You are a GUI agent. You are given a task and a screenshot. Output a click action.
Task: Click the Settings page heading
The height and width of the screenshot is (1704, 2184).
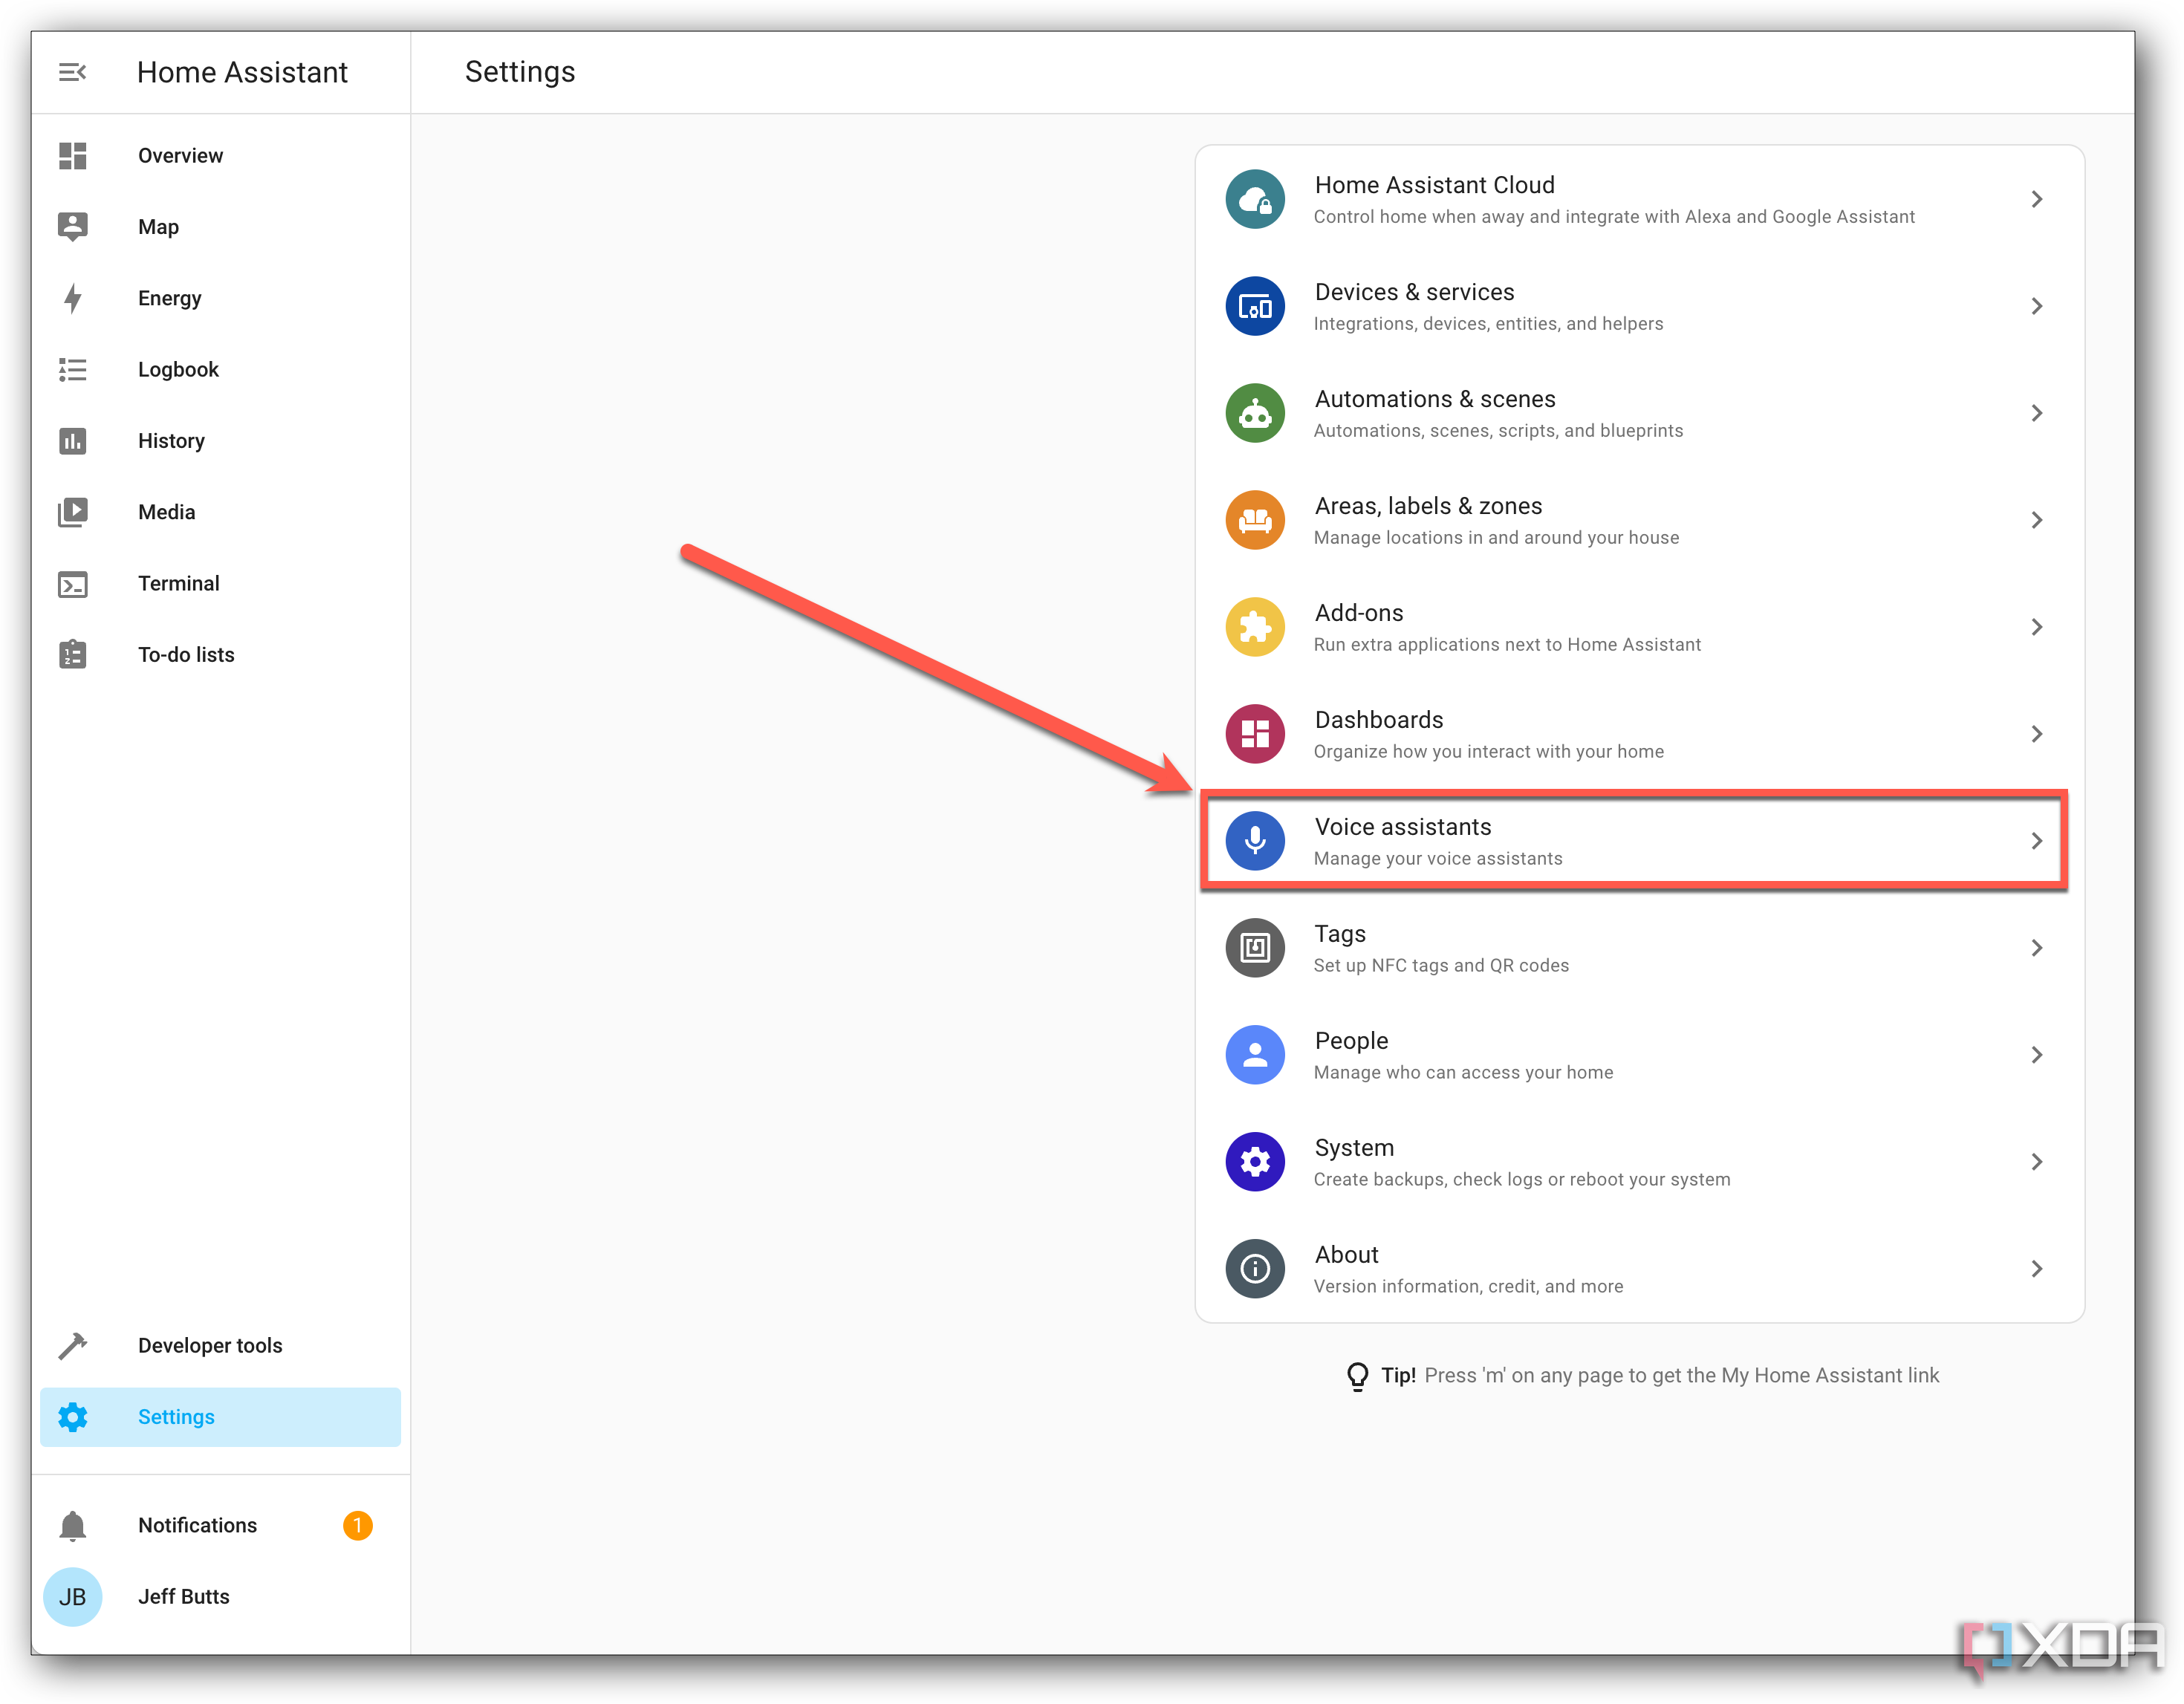pos(520,72)
